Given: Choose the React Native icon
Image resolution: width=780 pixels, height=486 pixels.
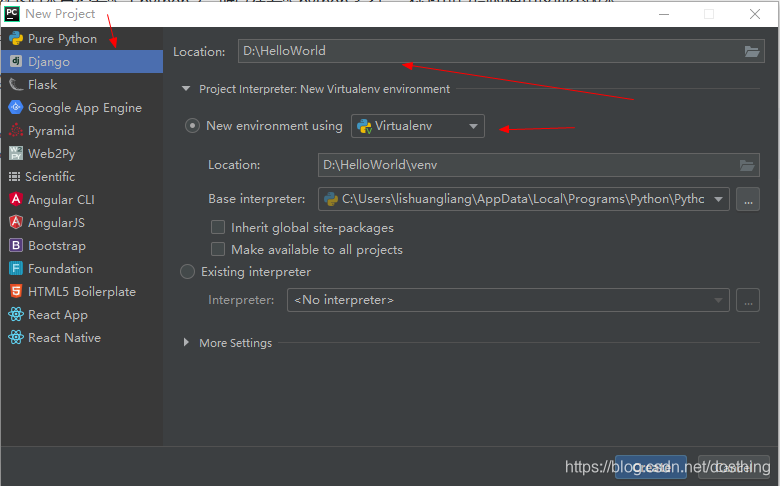Looking at the screenshot, I should (16, 337).
